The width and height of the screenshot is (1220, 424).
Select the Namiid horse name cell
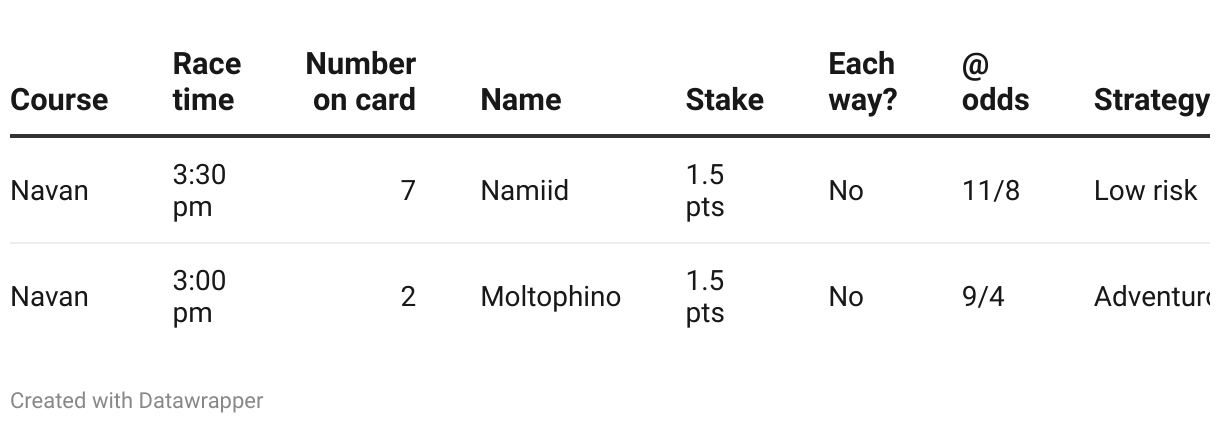pyautogui.click(x=525, y=191)
